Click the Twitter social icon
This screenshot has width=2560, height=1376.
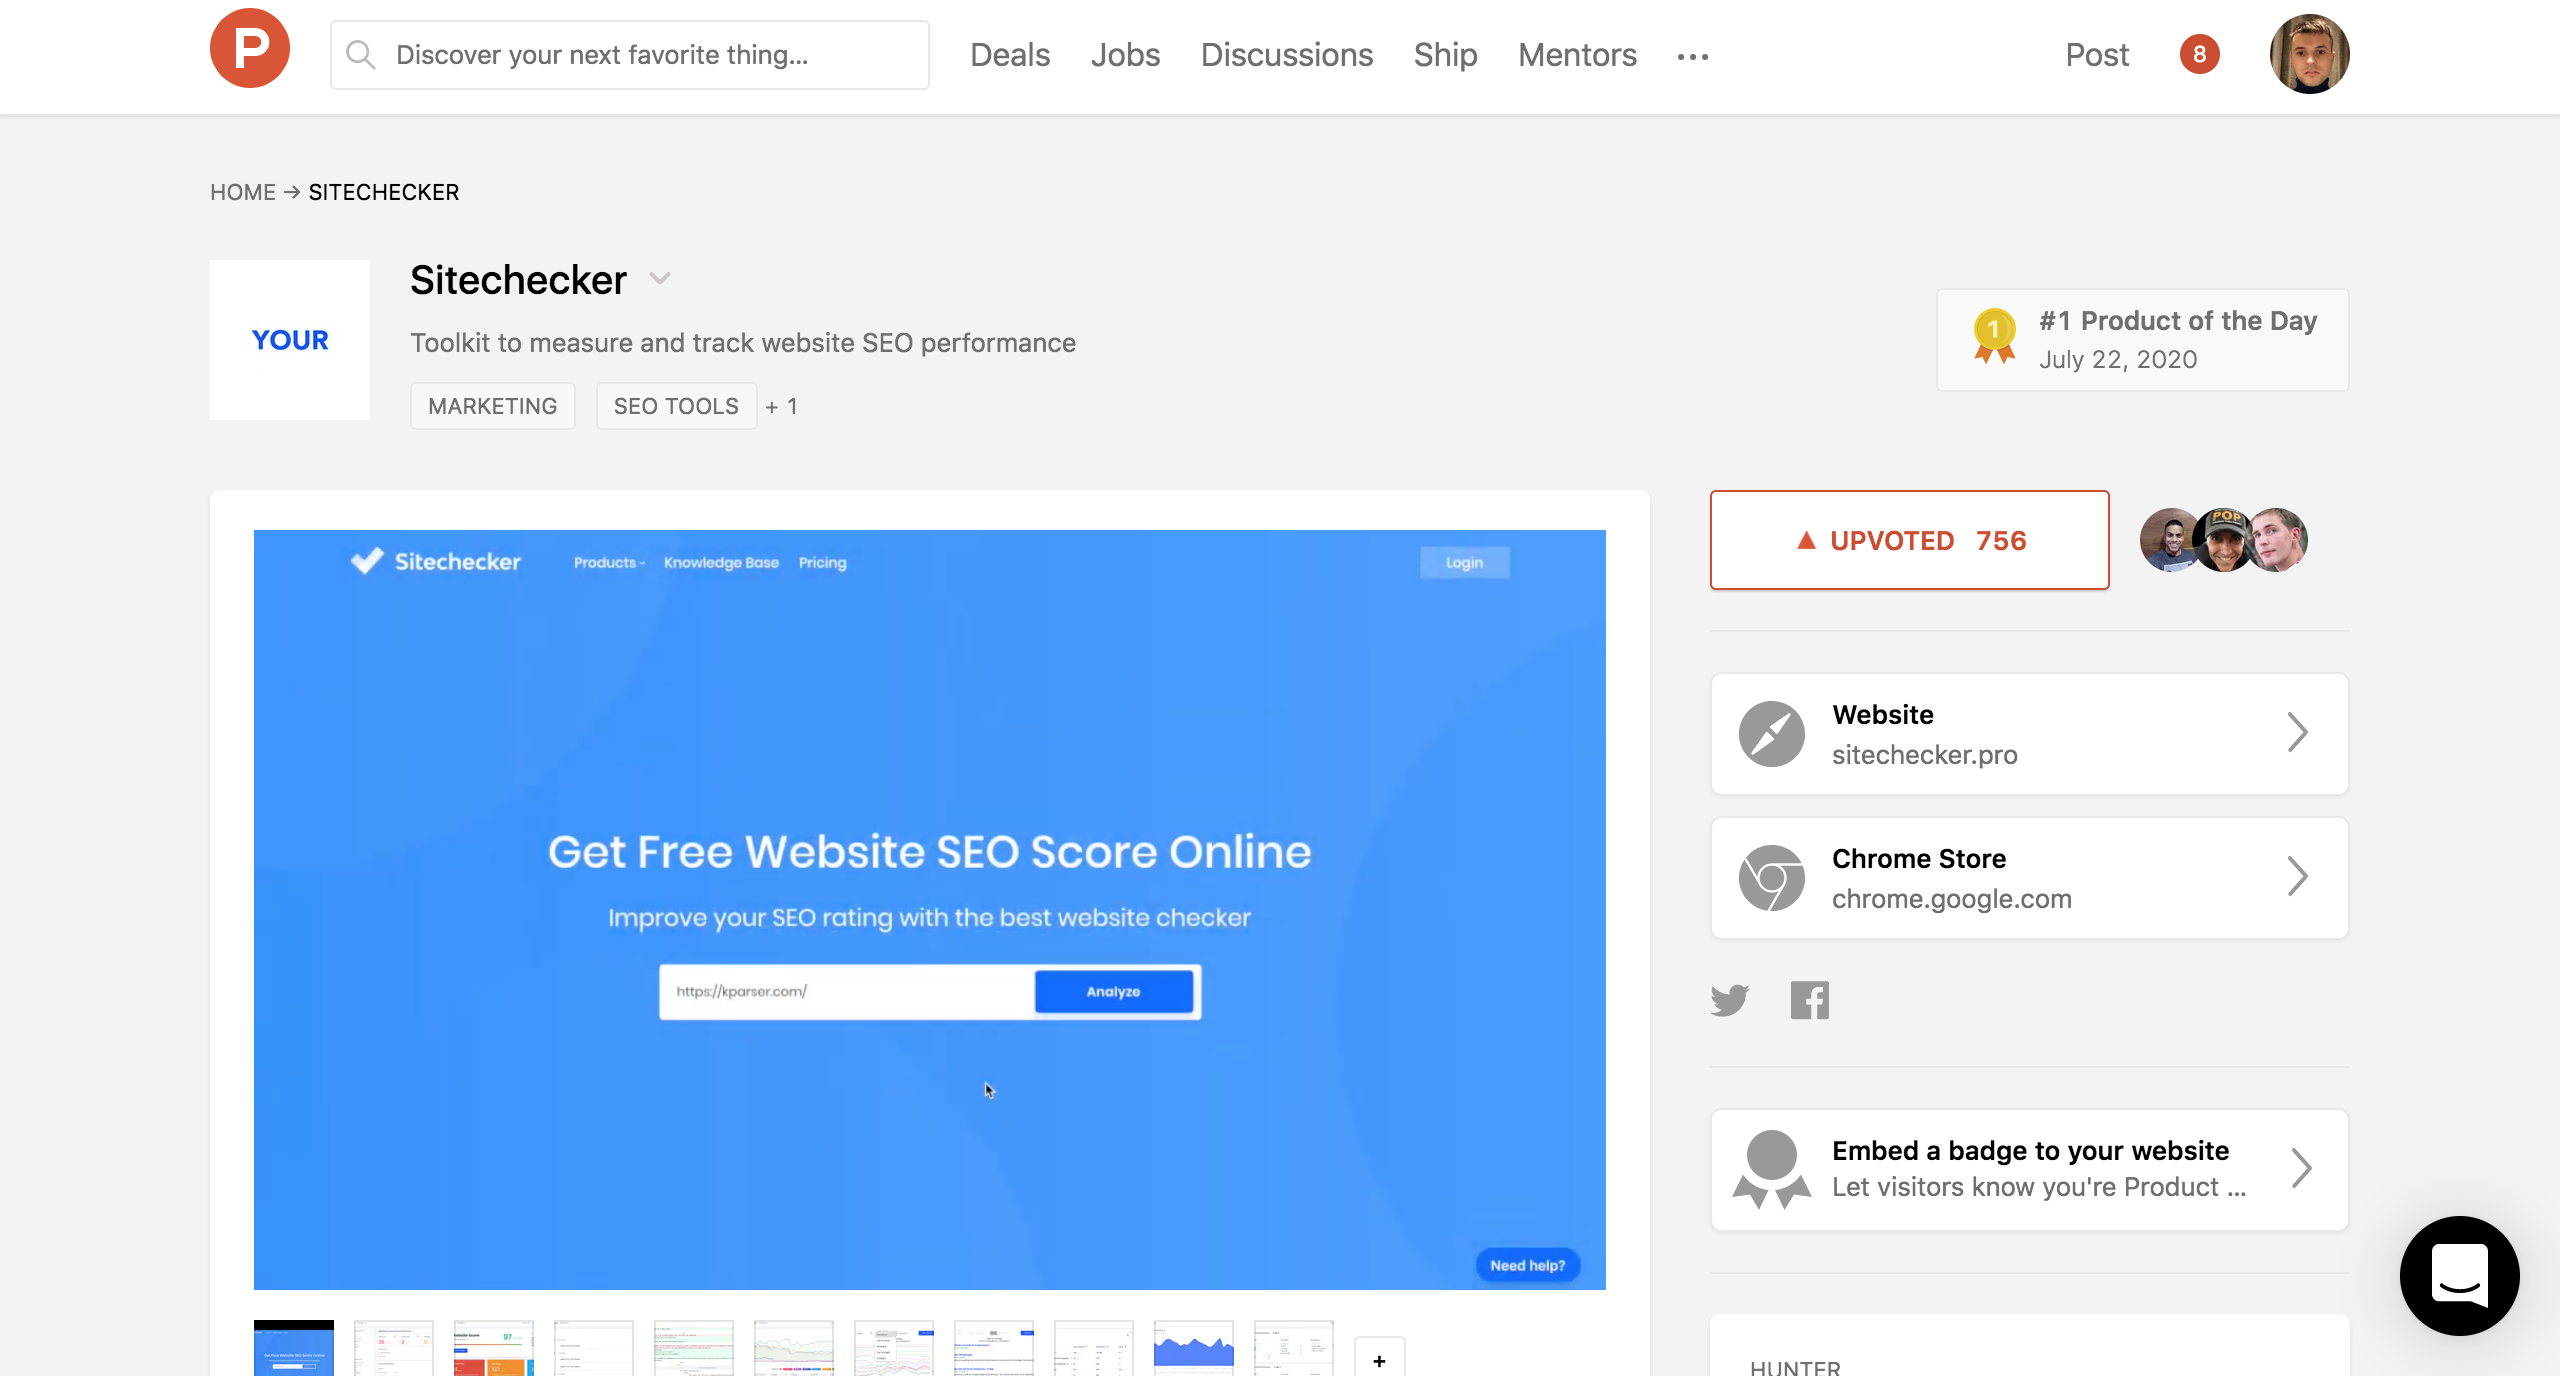tap(1732, 1000)
